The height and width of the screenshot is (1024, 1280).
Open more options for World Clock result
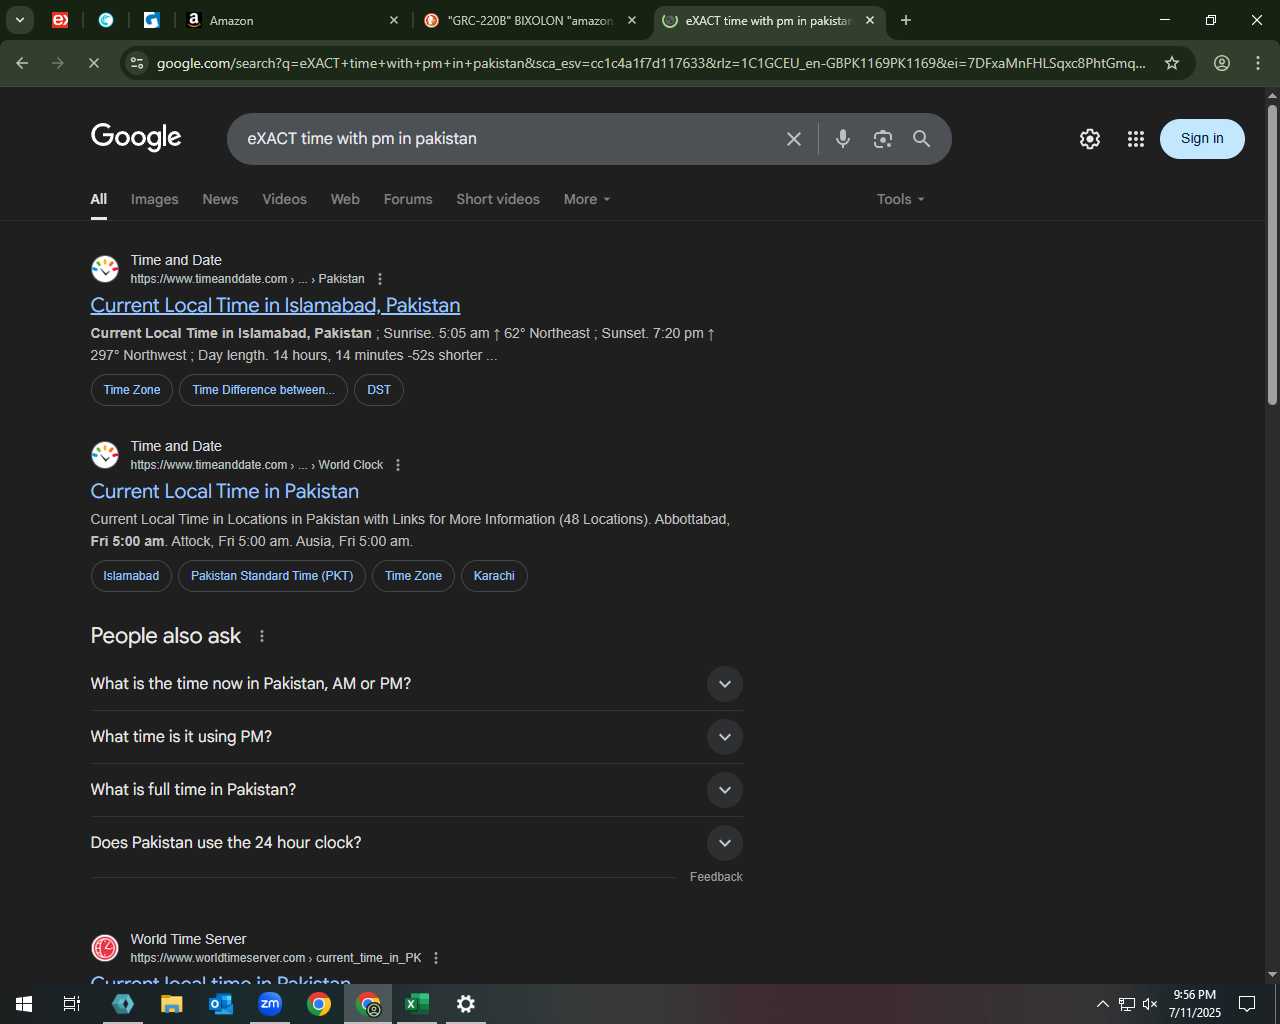(398, 465)
